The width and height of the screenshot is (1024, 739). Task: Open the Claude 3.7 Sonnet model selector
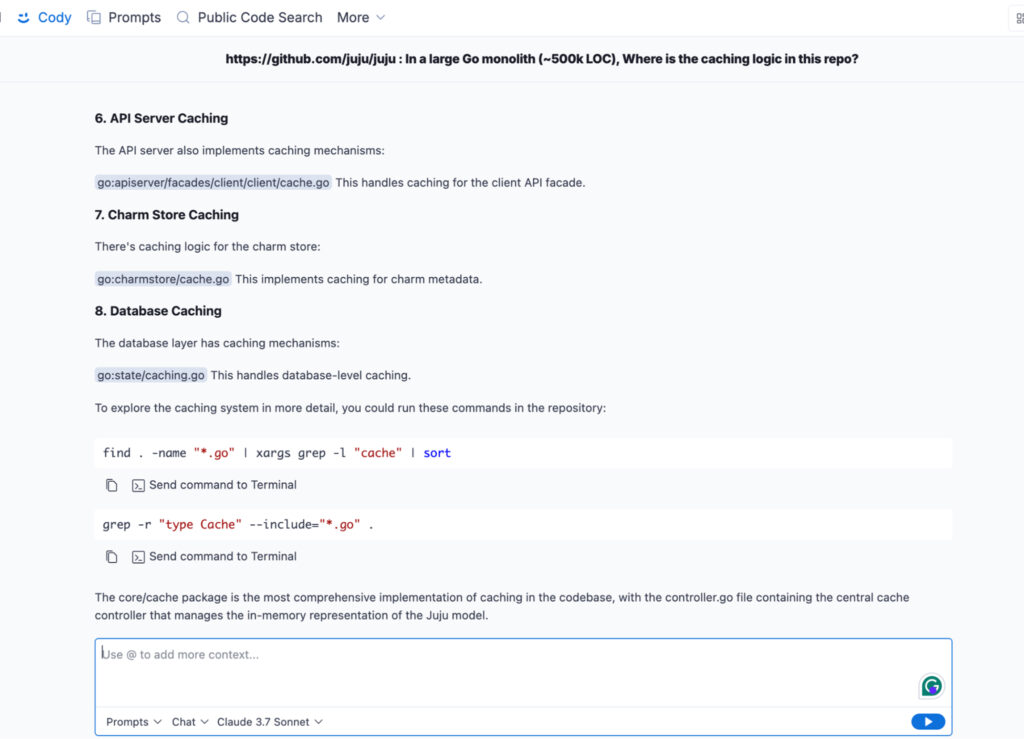click(270, 722)
